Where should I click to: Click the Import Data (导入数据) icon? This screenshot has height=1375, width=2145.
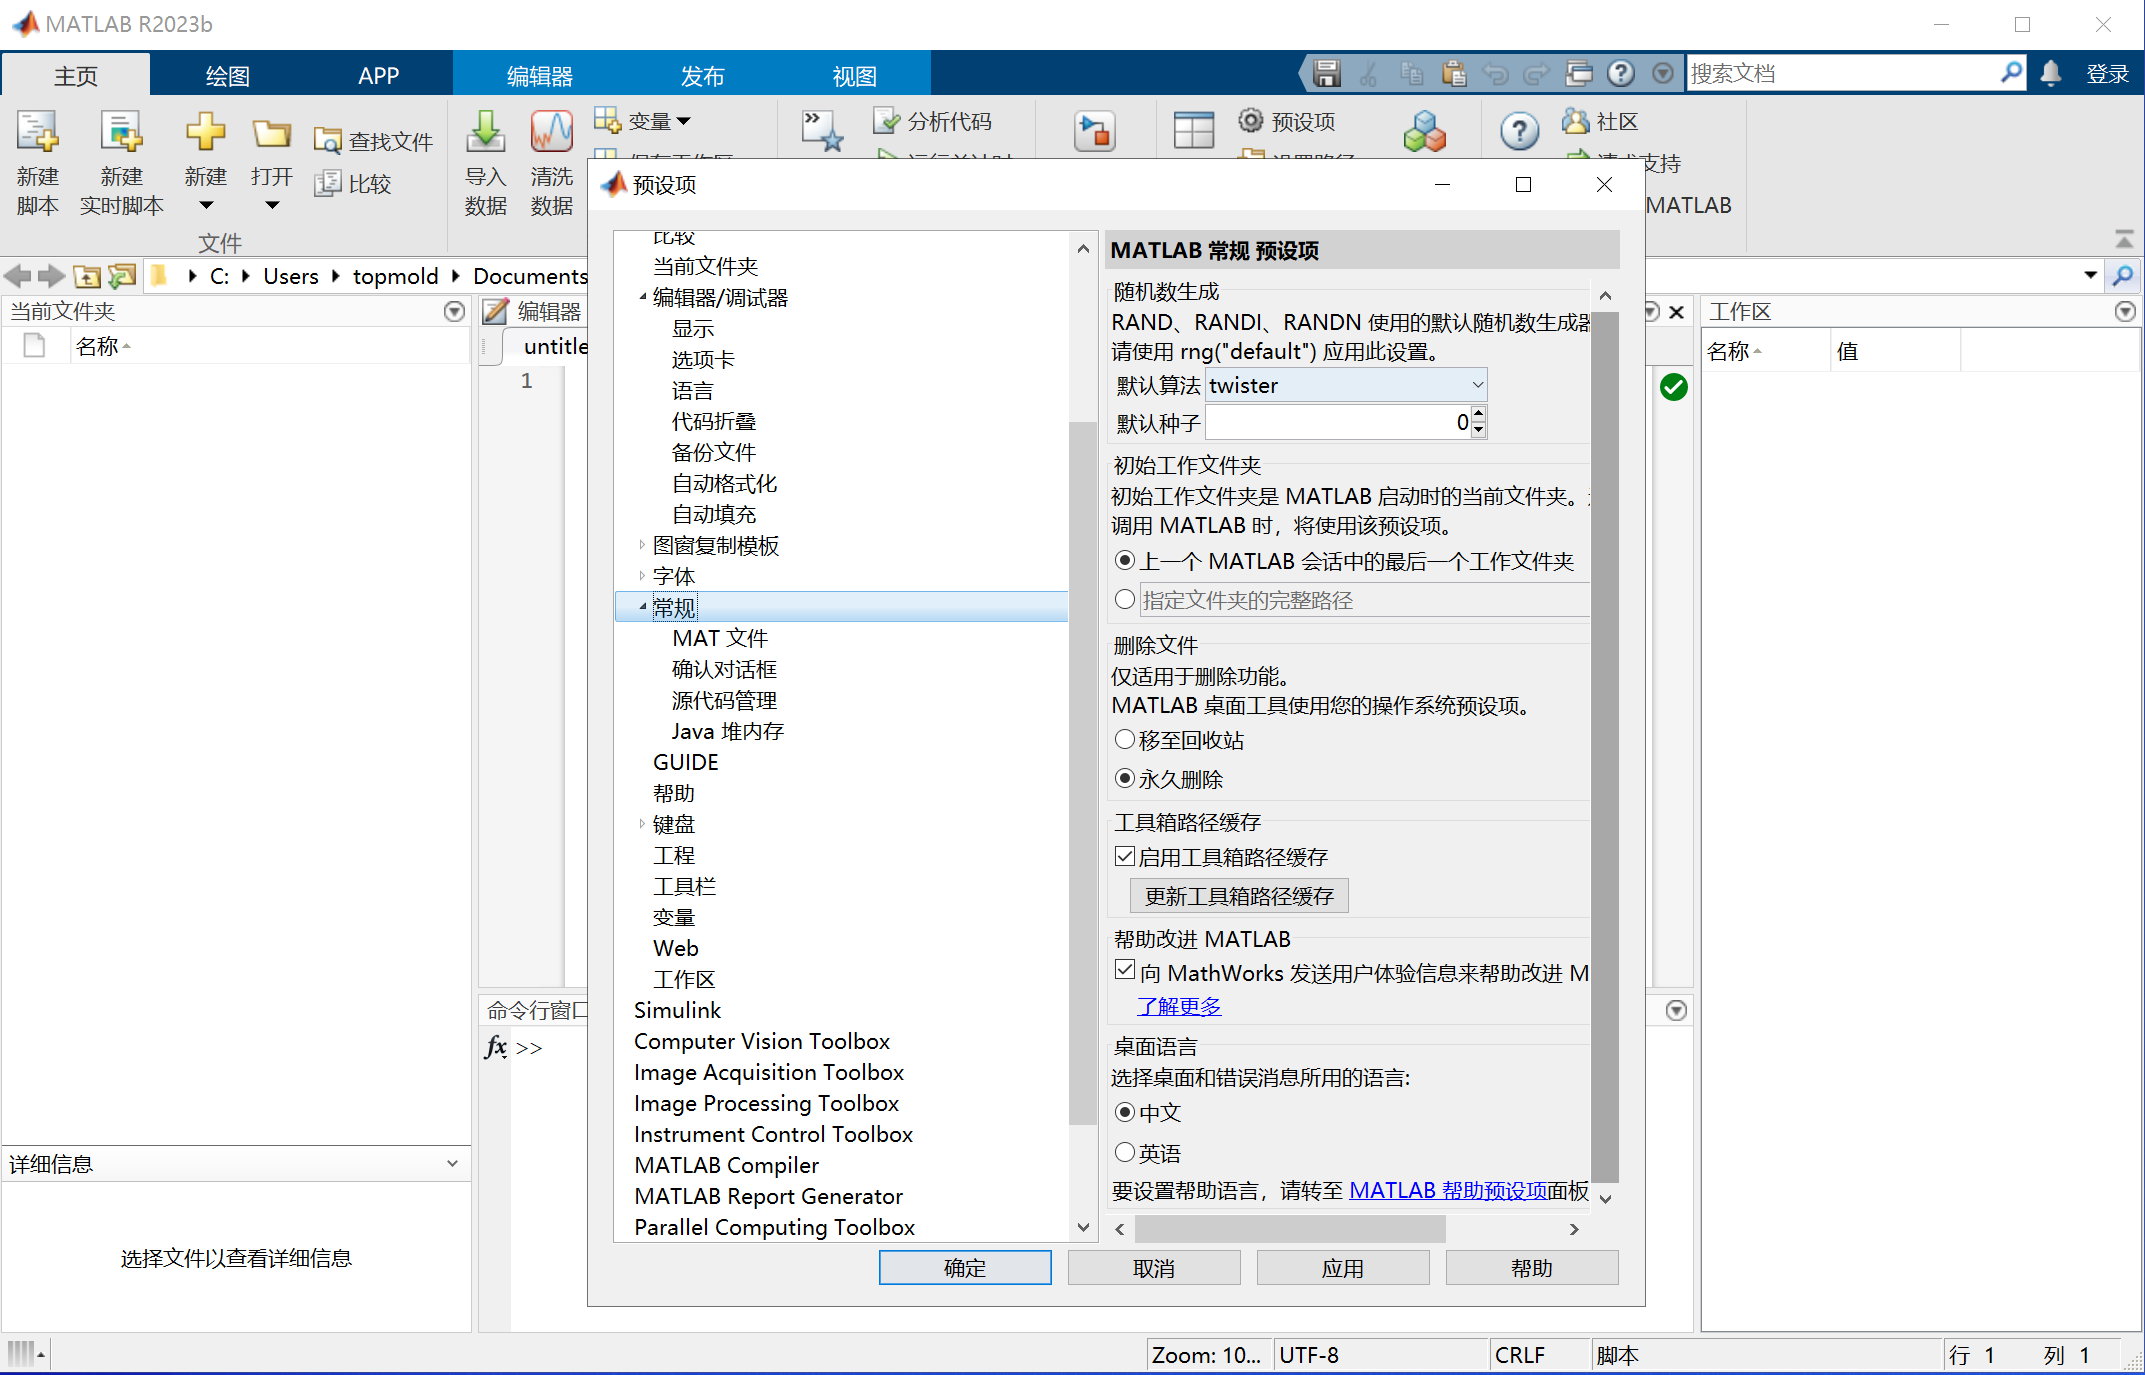[485, 132]
